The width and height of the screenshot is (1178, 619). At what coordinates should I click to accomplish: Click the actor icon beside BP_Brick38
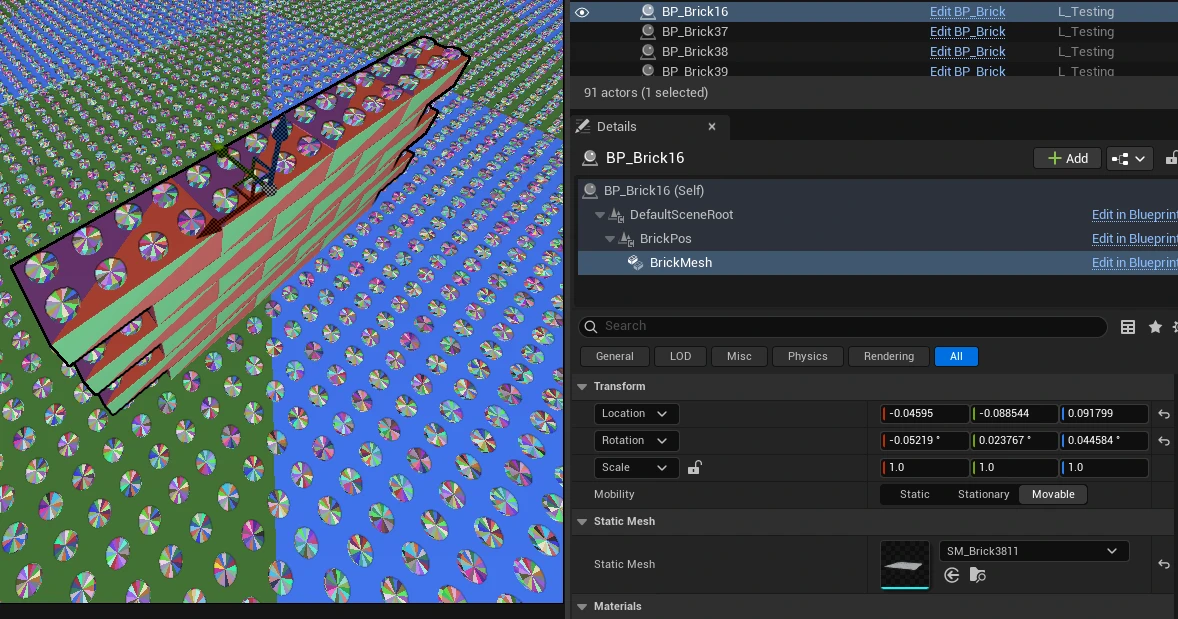pyautogui.click(x=647, y=52)
